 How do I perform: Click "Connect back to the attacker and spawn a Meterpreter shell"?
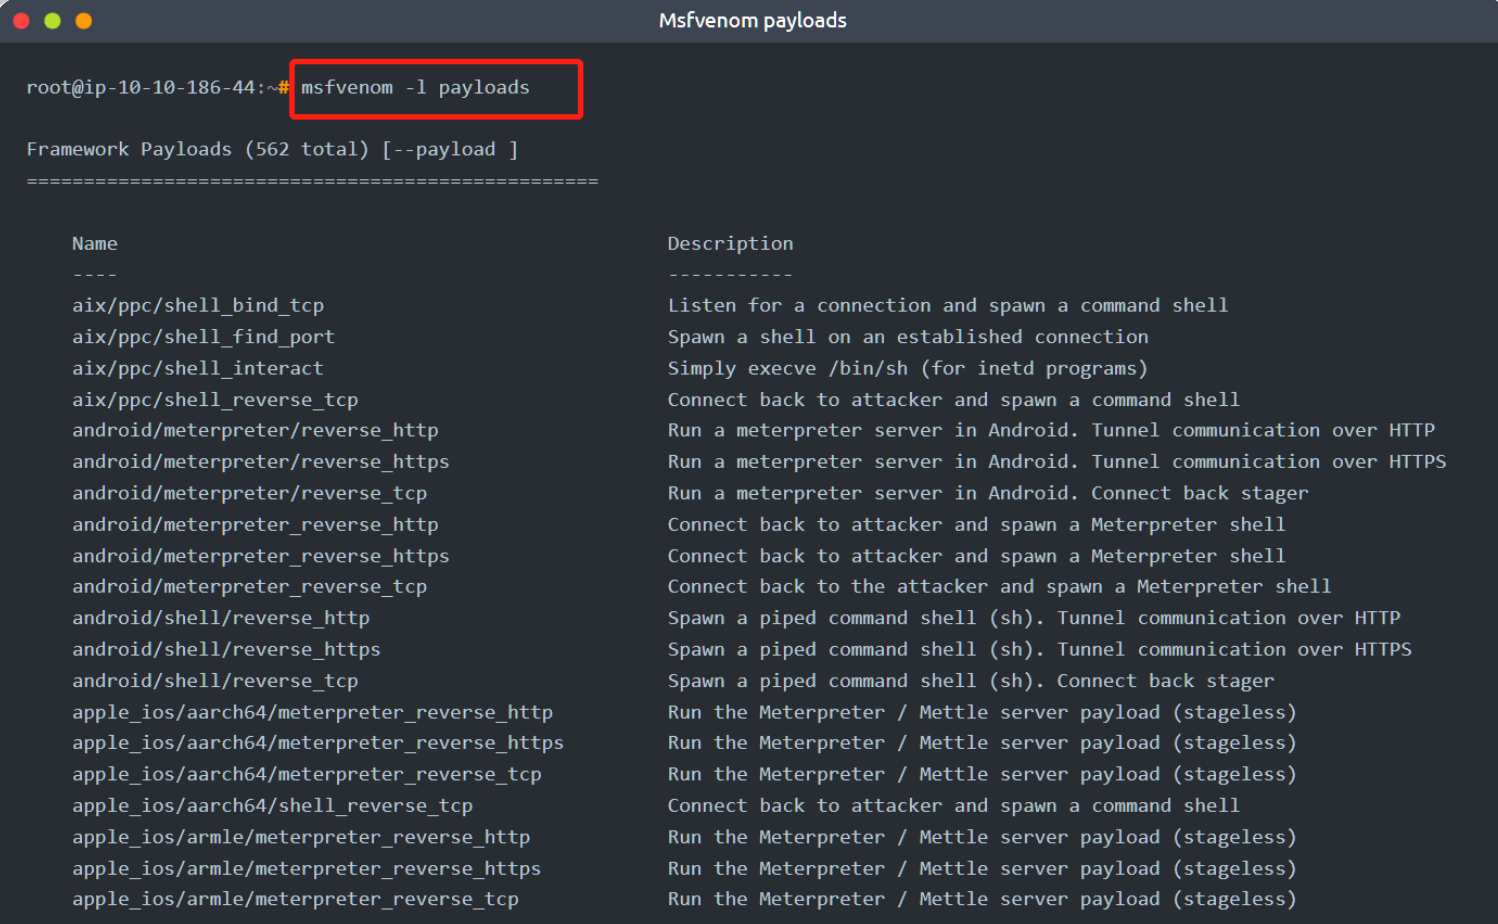1000,587
